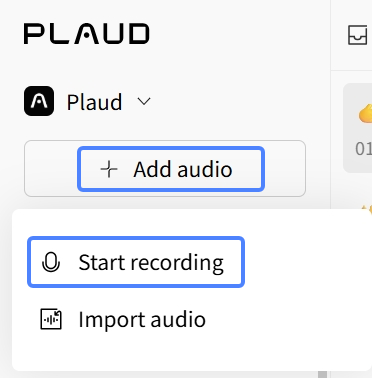Click the sparkle icon at right edge
The image size is (372, 378).
[367, 210]
